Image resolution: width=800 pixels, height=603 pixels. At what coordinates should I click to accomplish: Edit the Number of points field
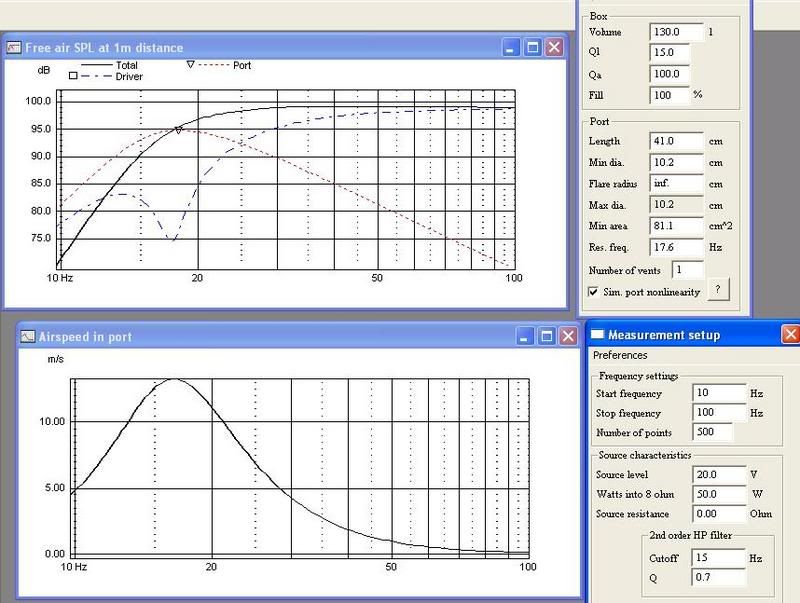[x=712, y=432]
